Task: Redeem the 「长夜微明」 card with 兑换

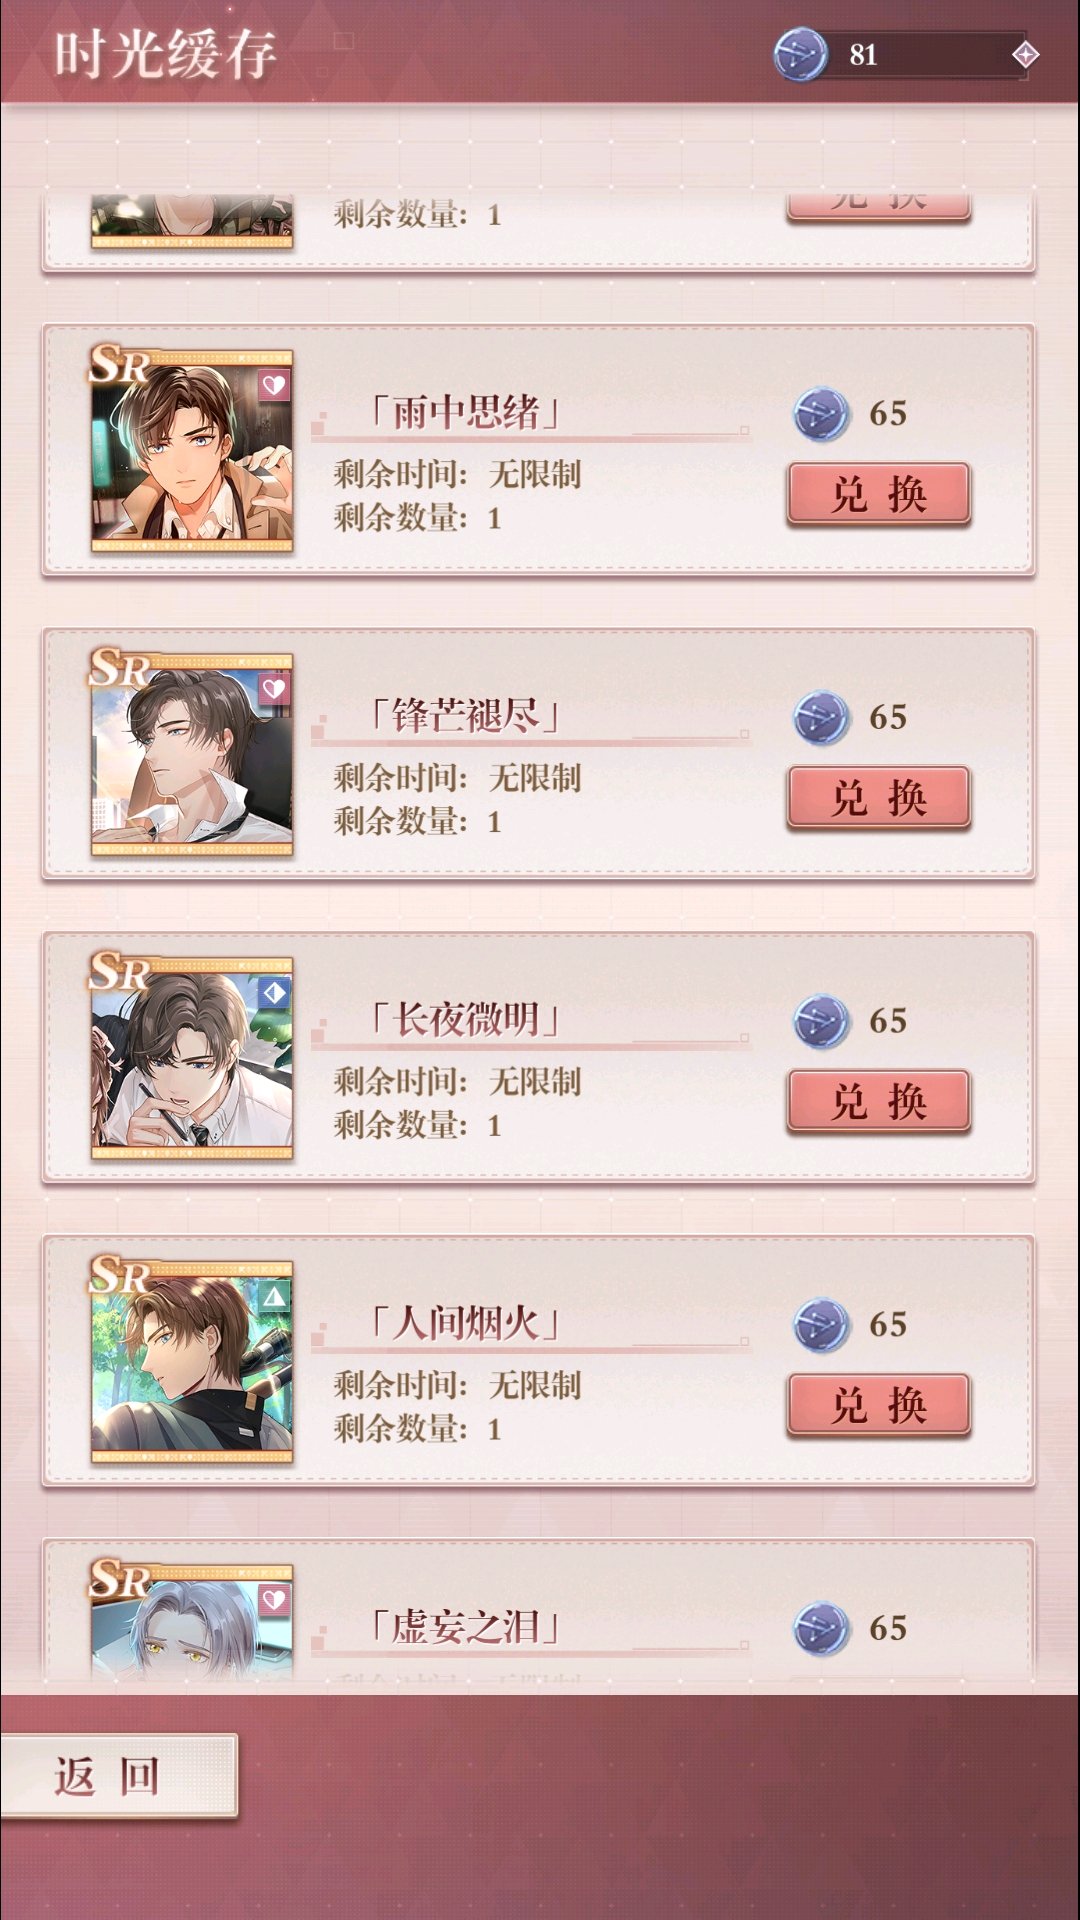Action: click(x=879, y=1101)
